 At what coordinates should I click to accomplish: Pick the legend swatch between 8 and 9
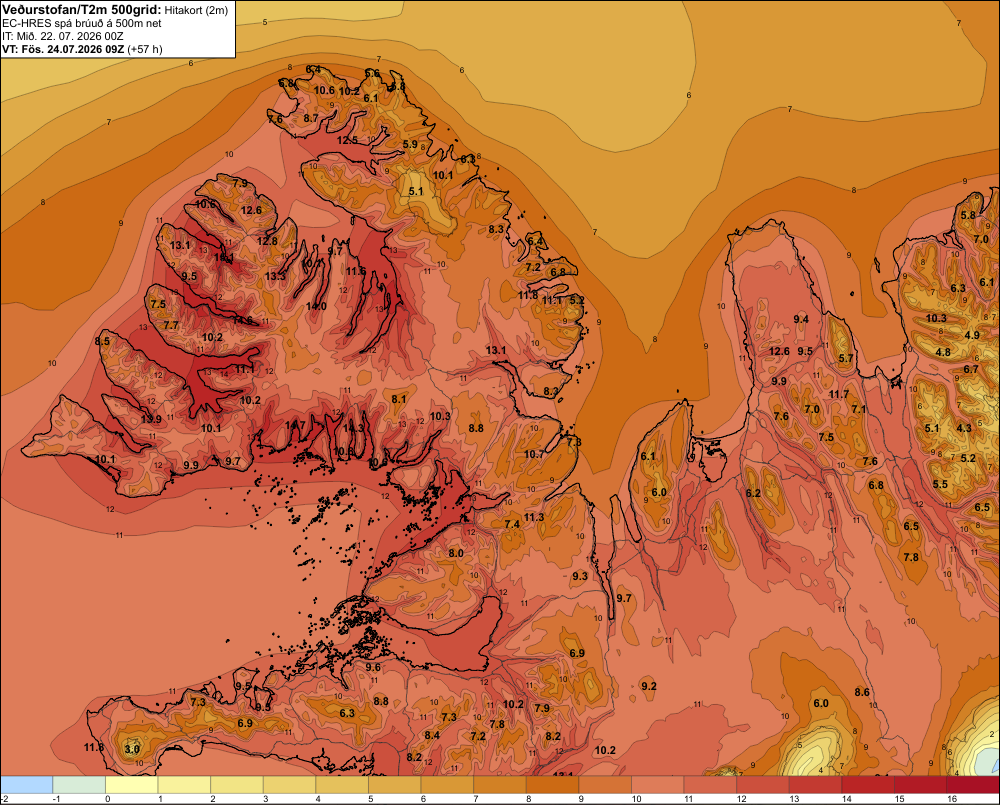pos(552,785)
